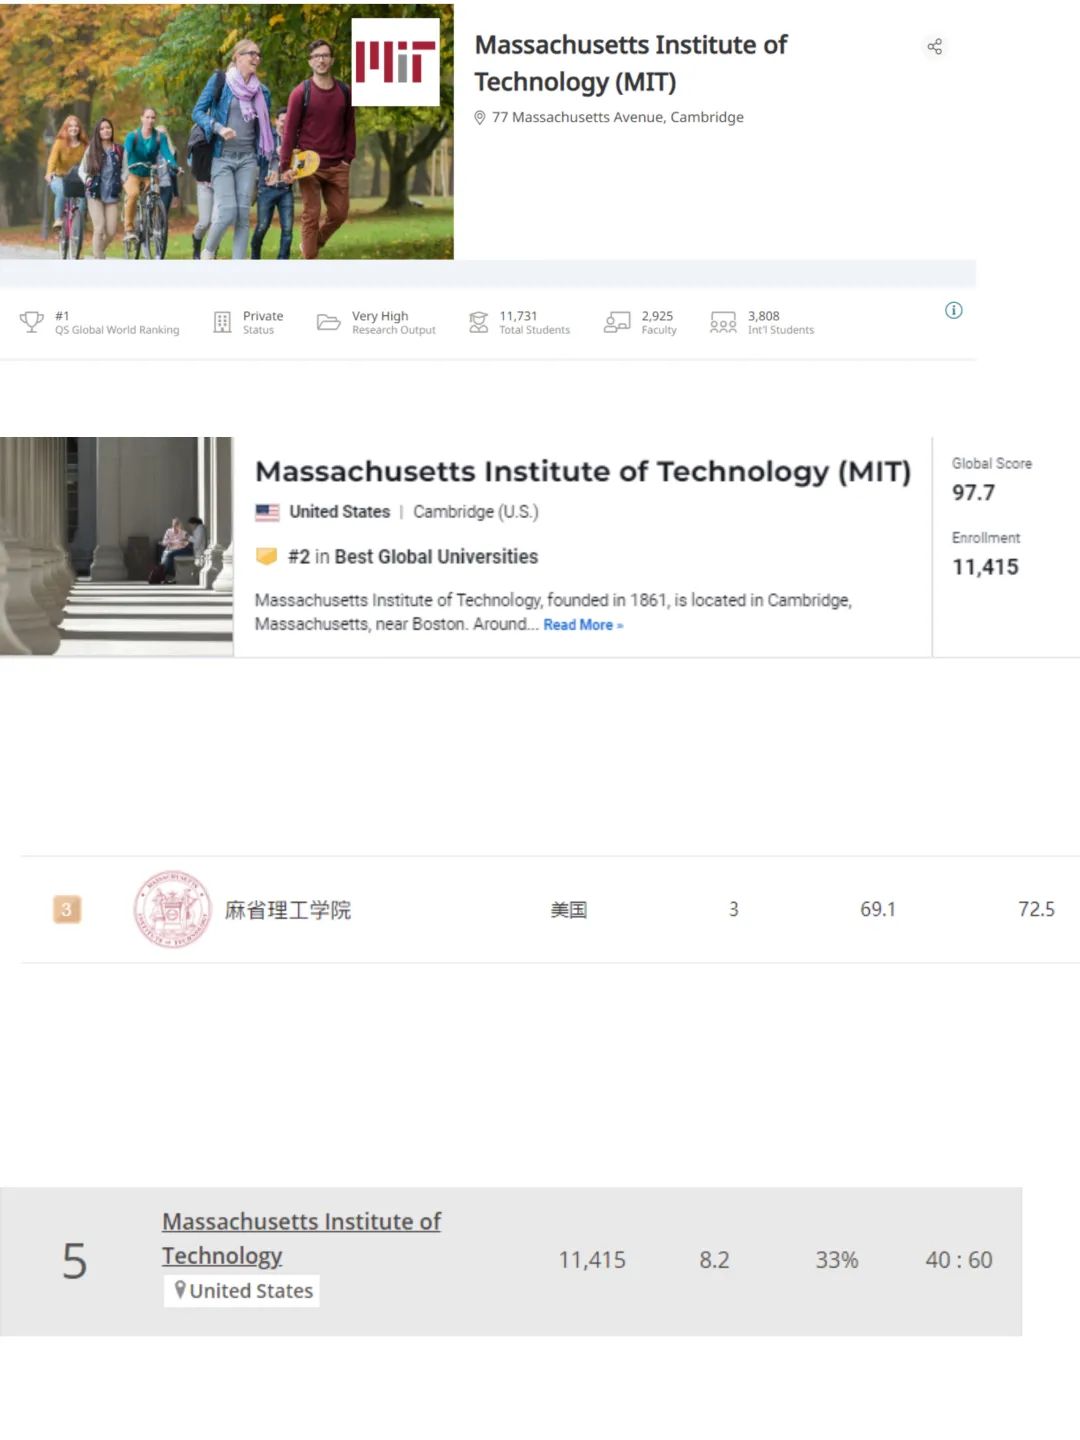Click the large Massachusetts Institute of Technology (MIT) heading

583,471
